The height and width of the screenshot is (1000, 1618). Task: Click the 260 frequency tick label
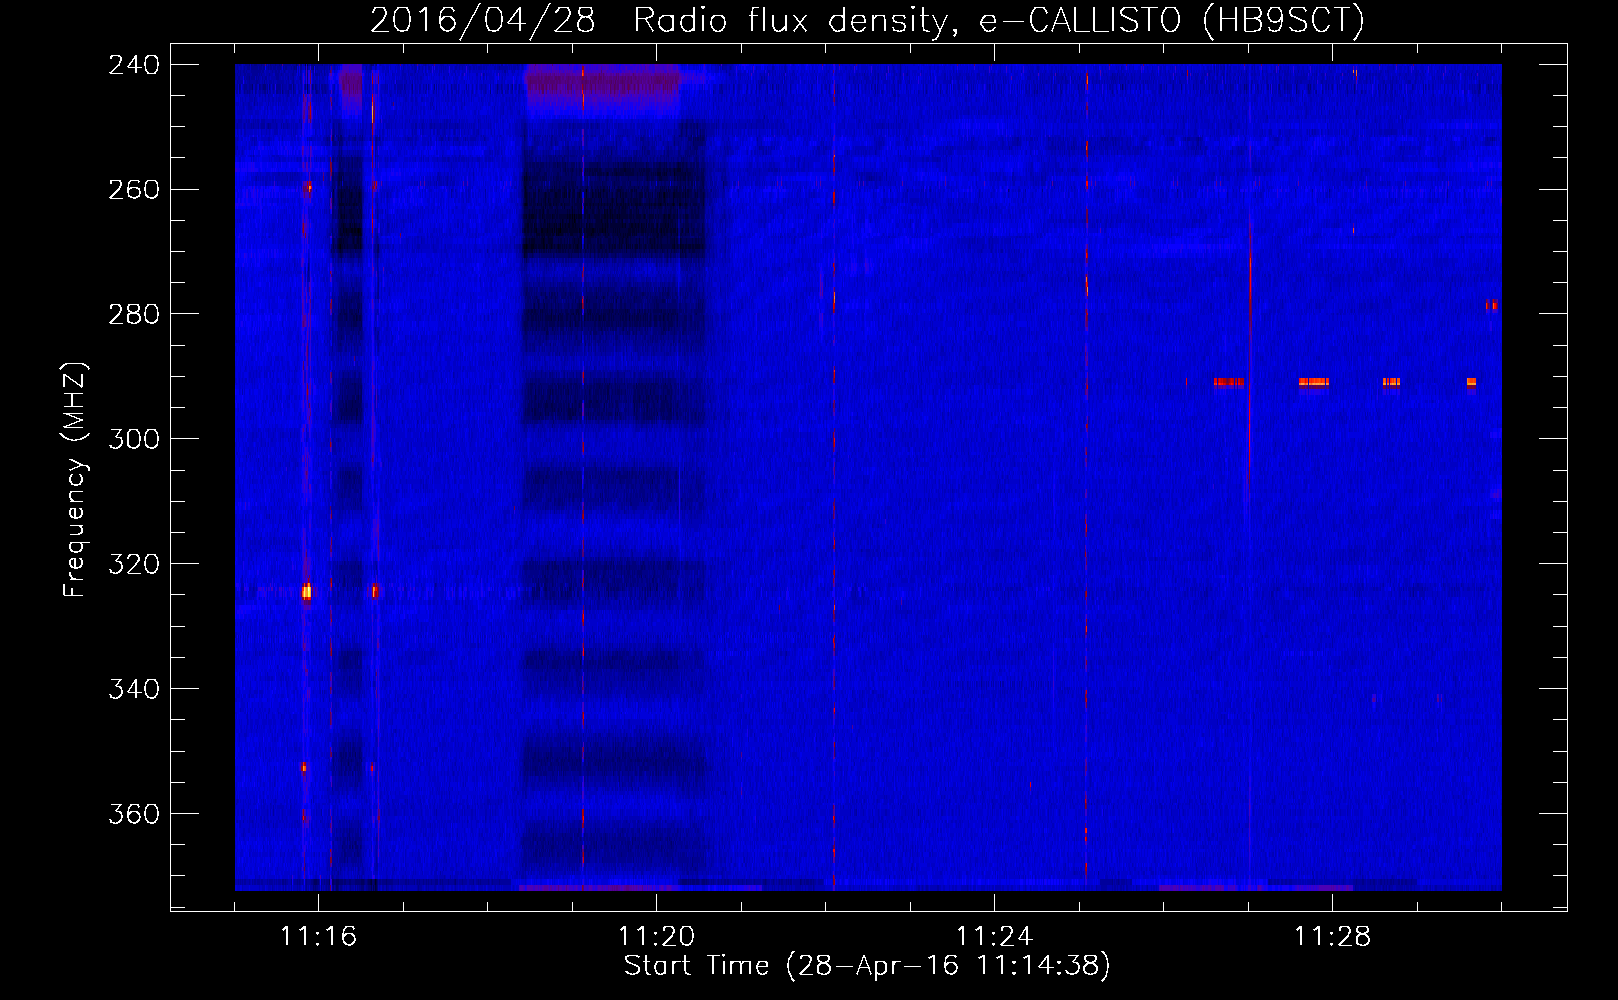click(134, 190)
